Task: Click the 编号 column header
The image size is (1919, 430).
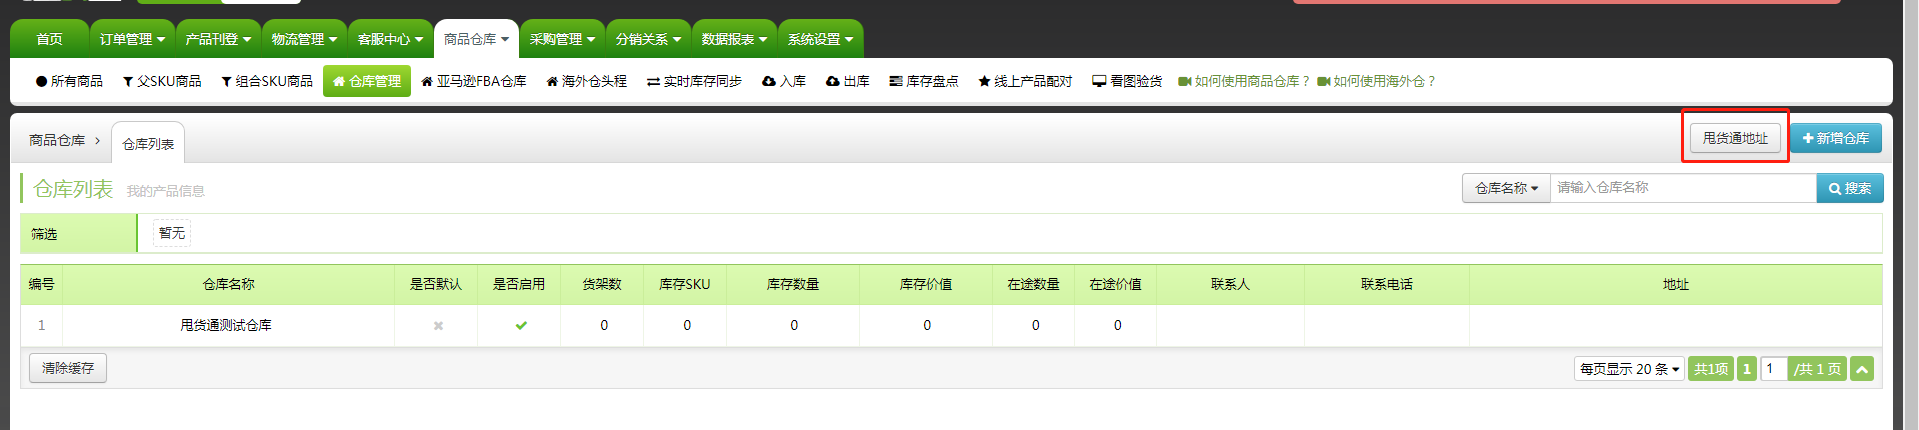Action: (x=41, y=285)
